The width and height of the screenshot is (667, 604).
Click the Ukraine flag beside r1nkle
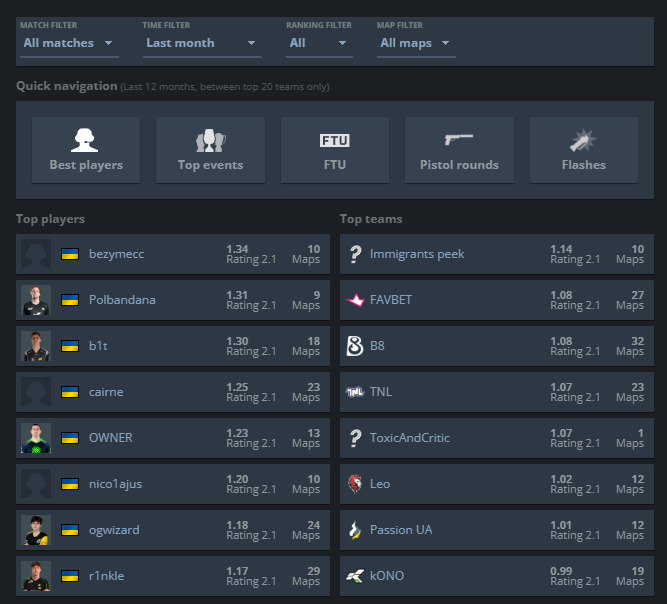pyautogui.click(x=70, y=576)
